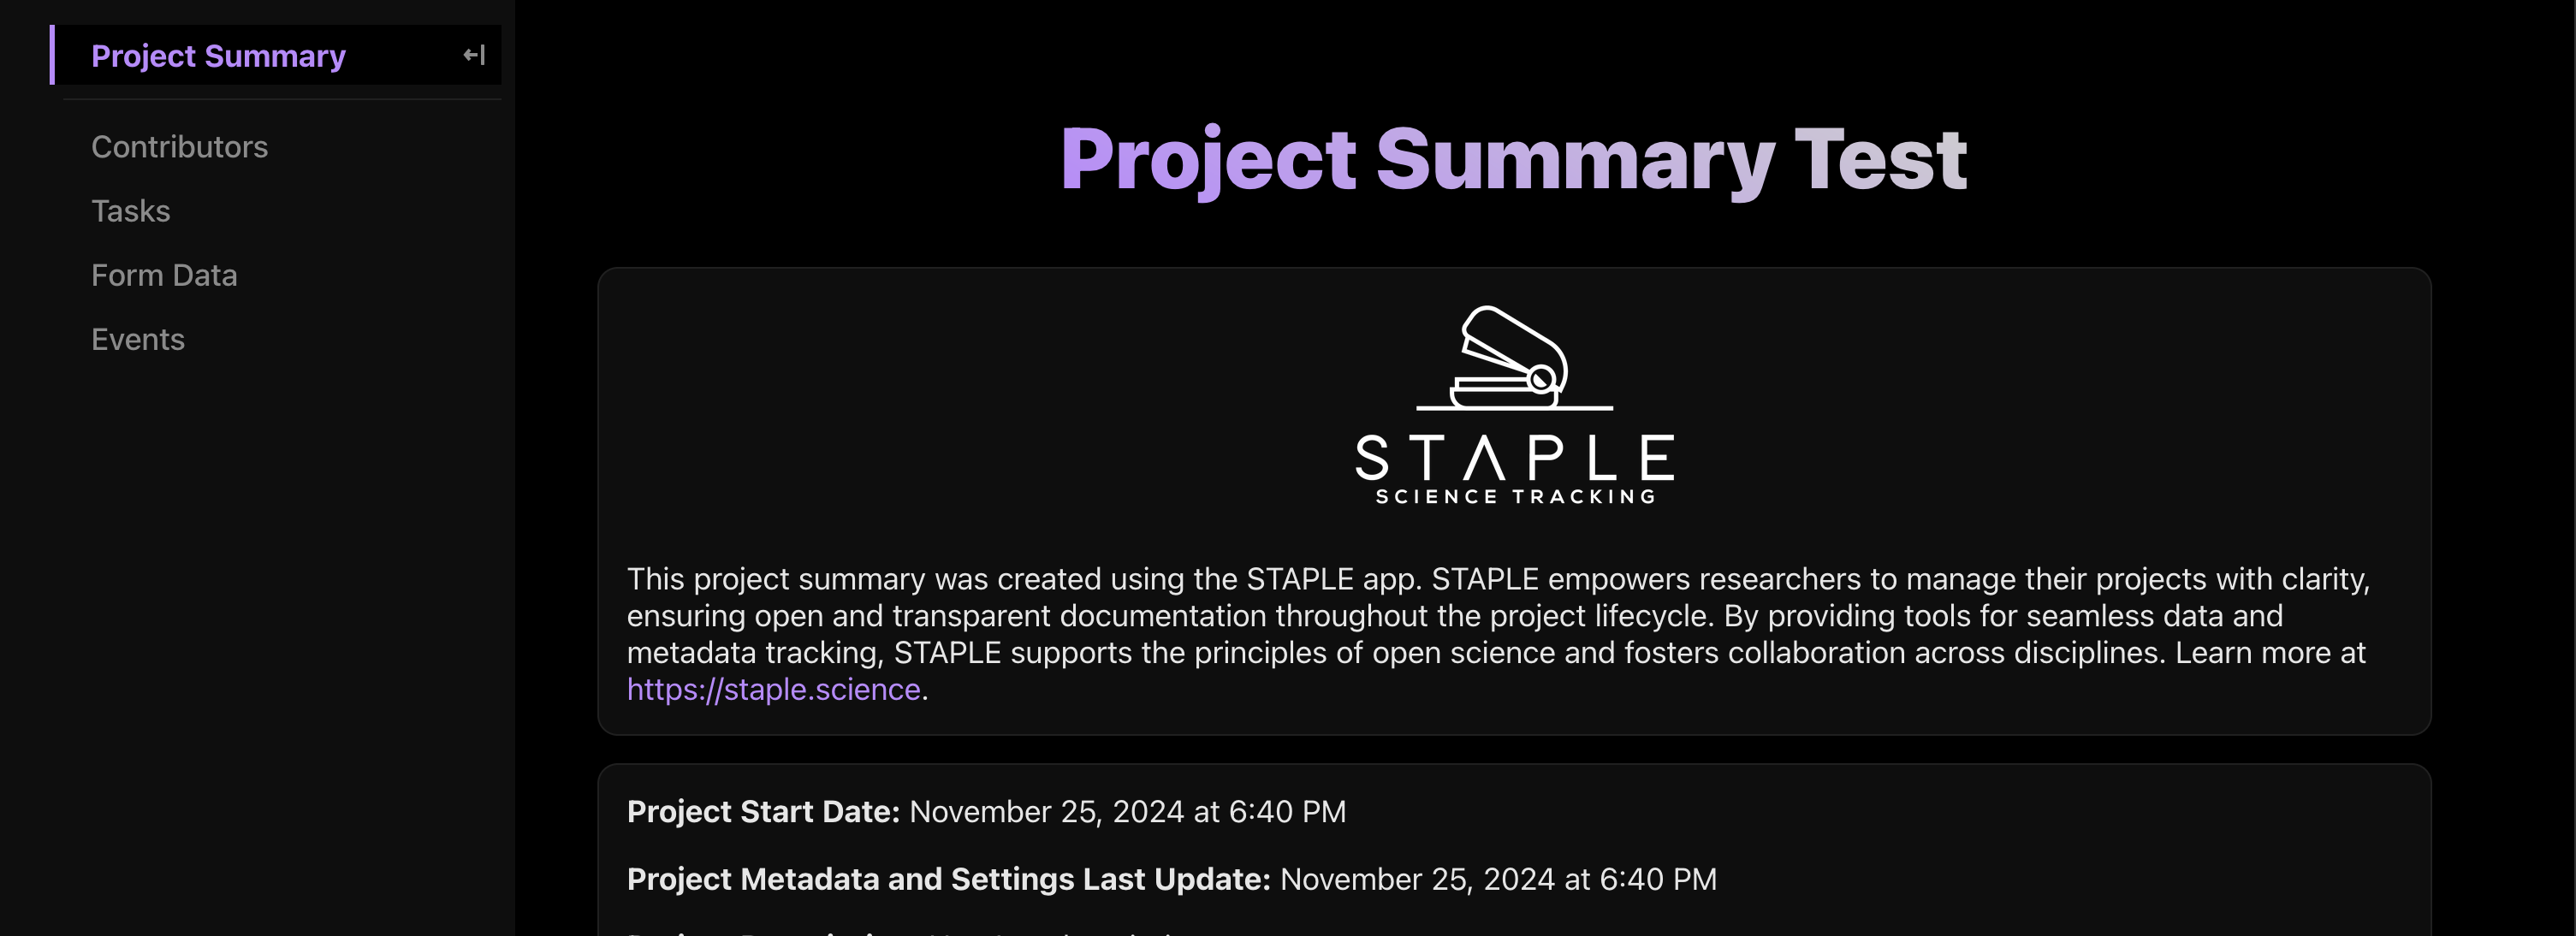Click the Project Summary Test page title
Image resolution: width=2576 pixels, height=936 pixels.
[x=1513, y=159]
